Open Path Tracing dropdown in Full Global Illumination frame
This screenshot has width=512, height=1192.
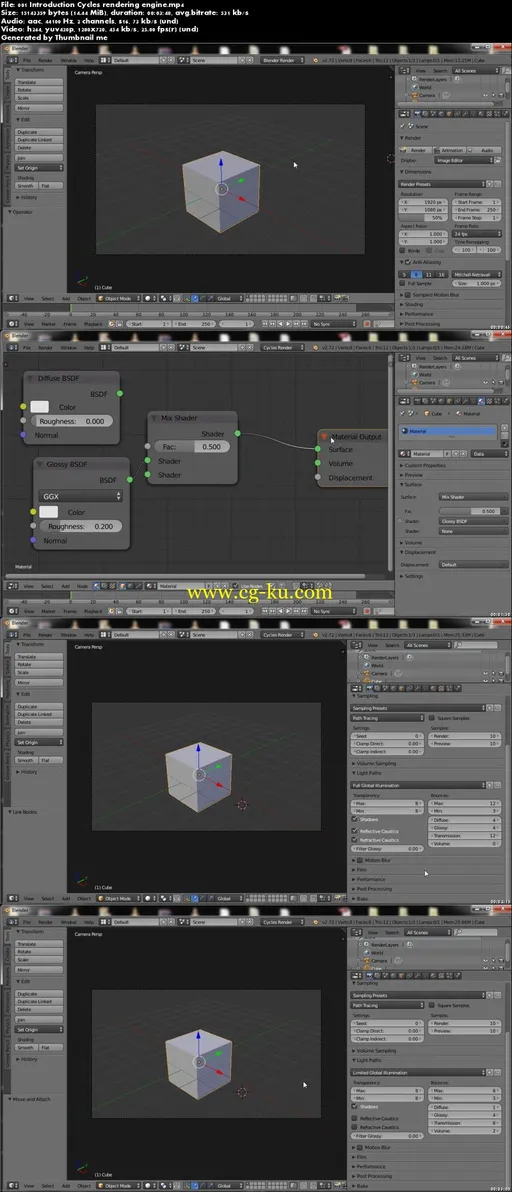387,718
